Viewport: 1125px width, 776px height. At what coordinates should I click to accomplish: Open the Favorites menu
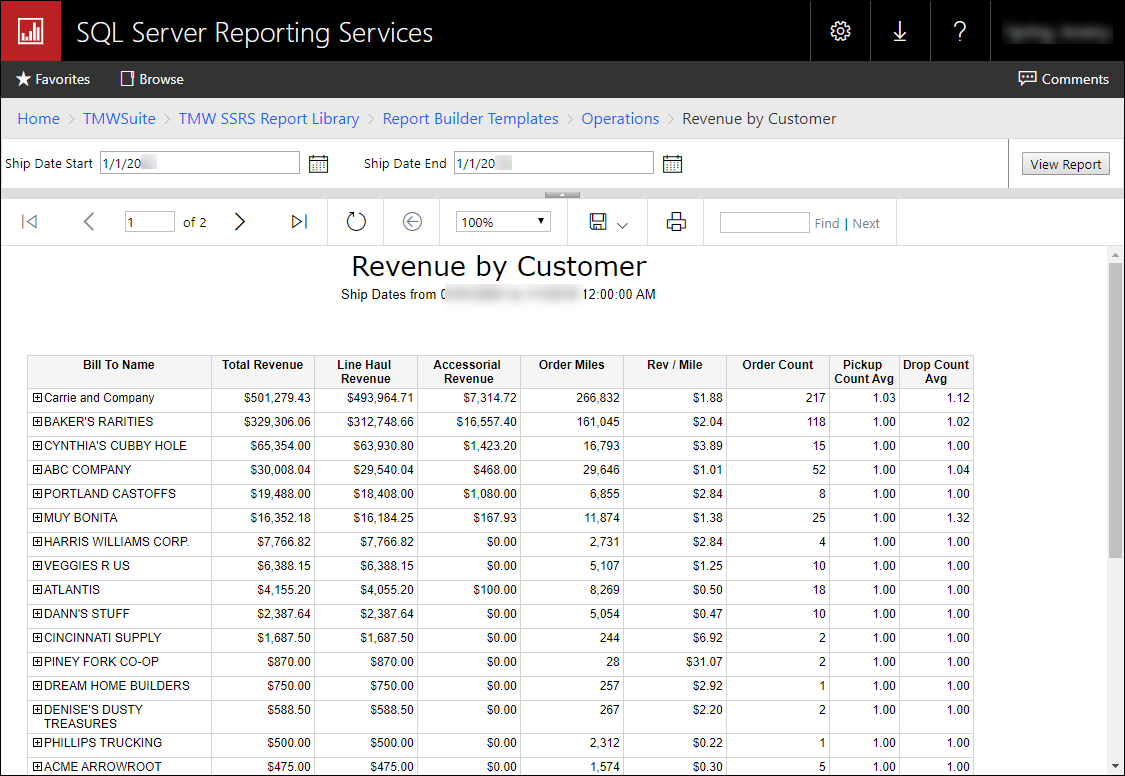53,79
